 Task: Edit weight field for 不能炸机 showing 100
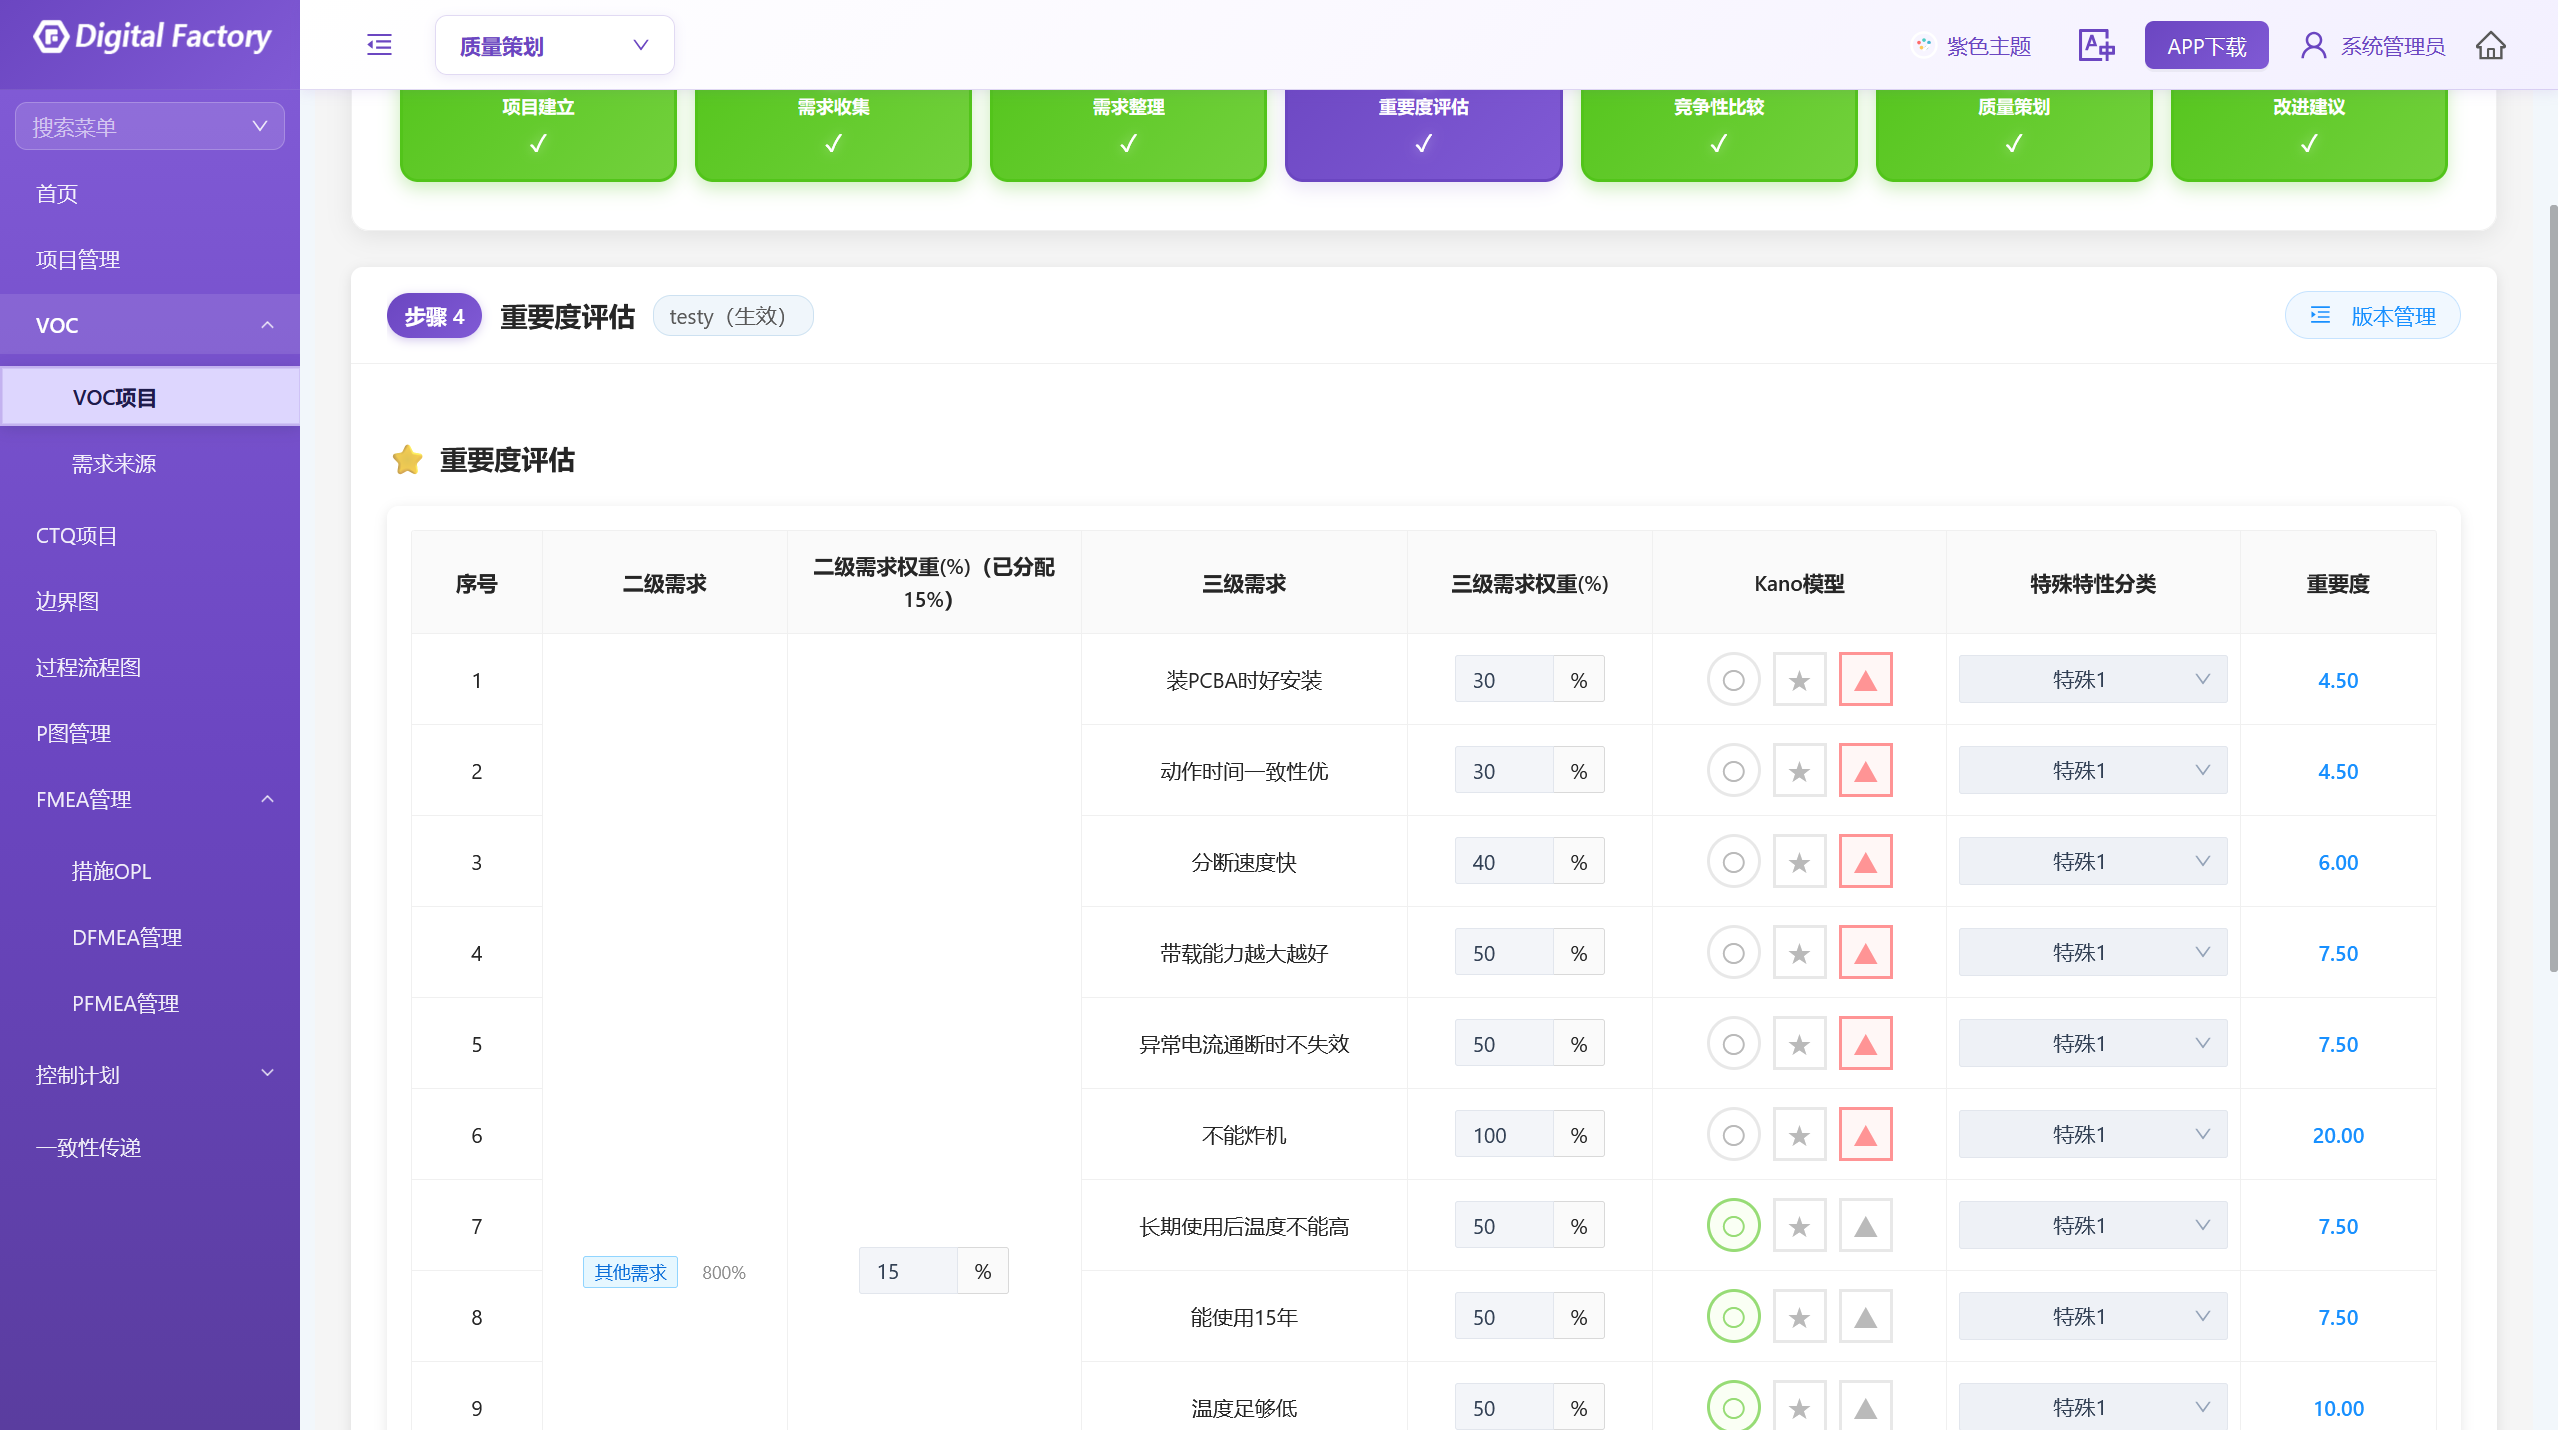coord(1504,1135)
